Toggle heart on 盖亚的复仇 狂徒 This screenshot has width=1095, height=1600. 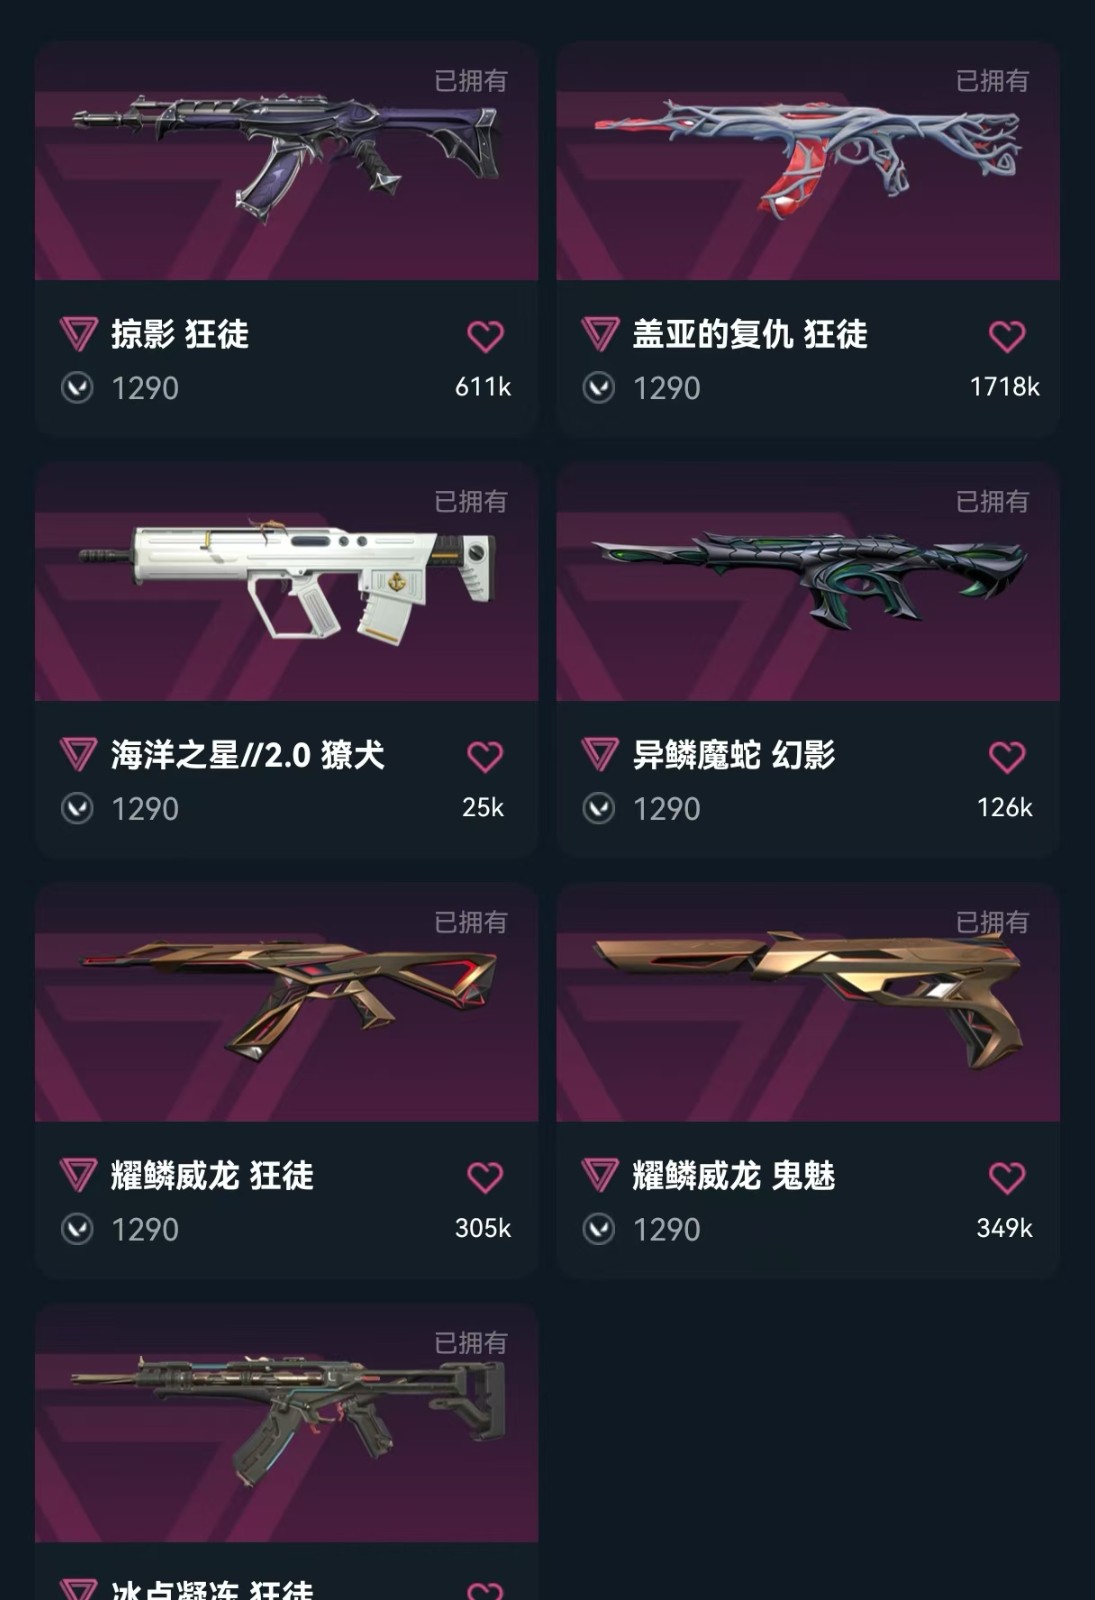tap(1007, 336)
